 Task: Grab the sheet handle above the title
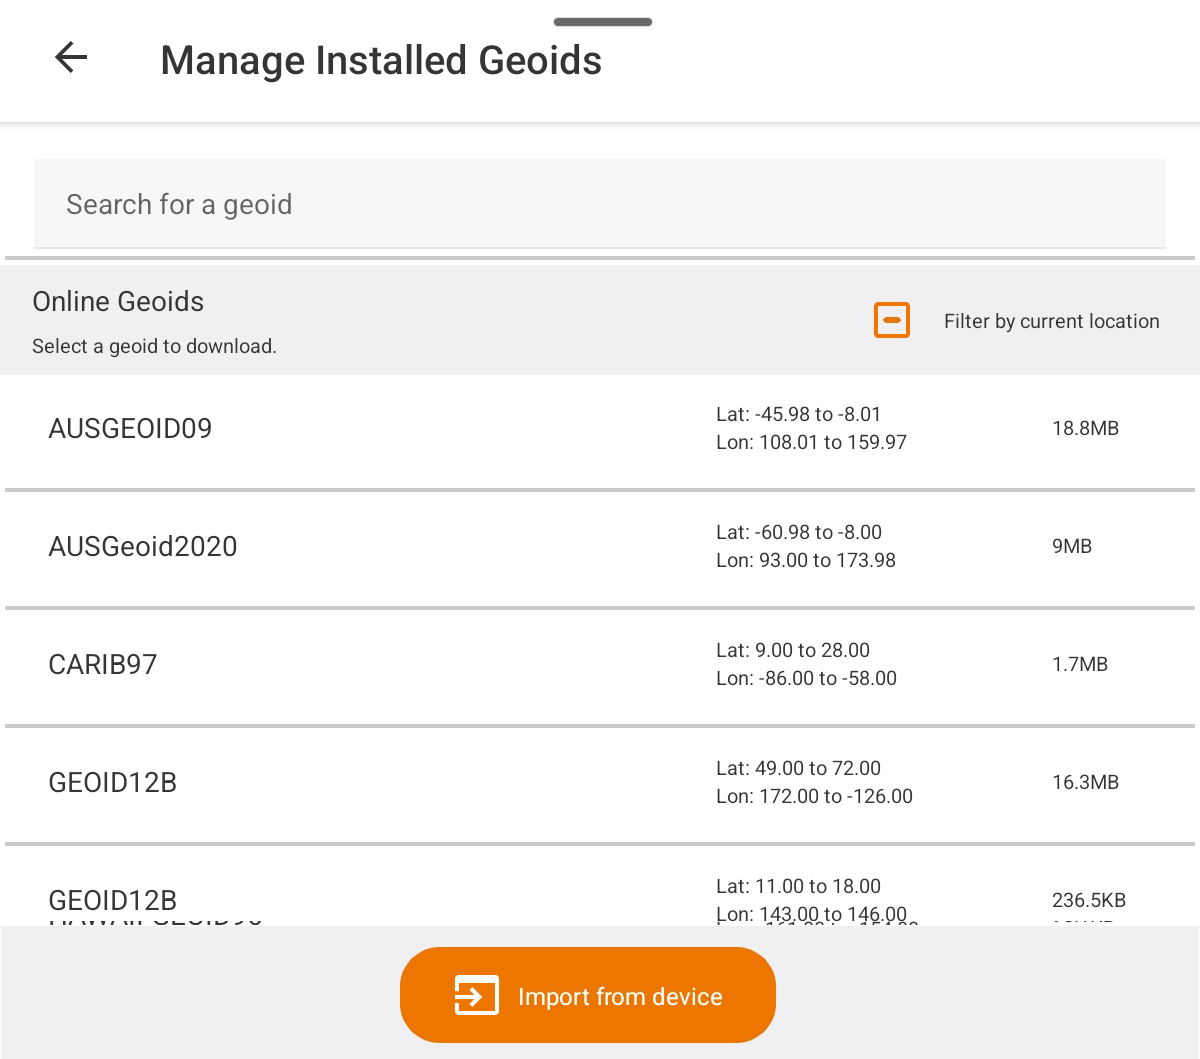tap(603, 21)
